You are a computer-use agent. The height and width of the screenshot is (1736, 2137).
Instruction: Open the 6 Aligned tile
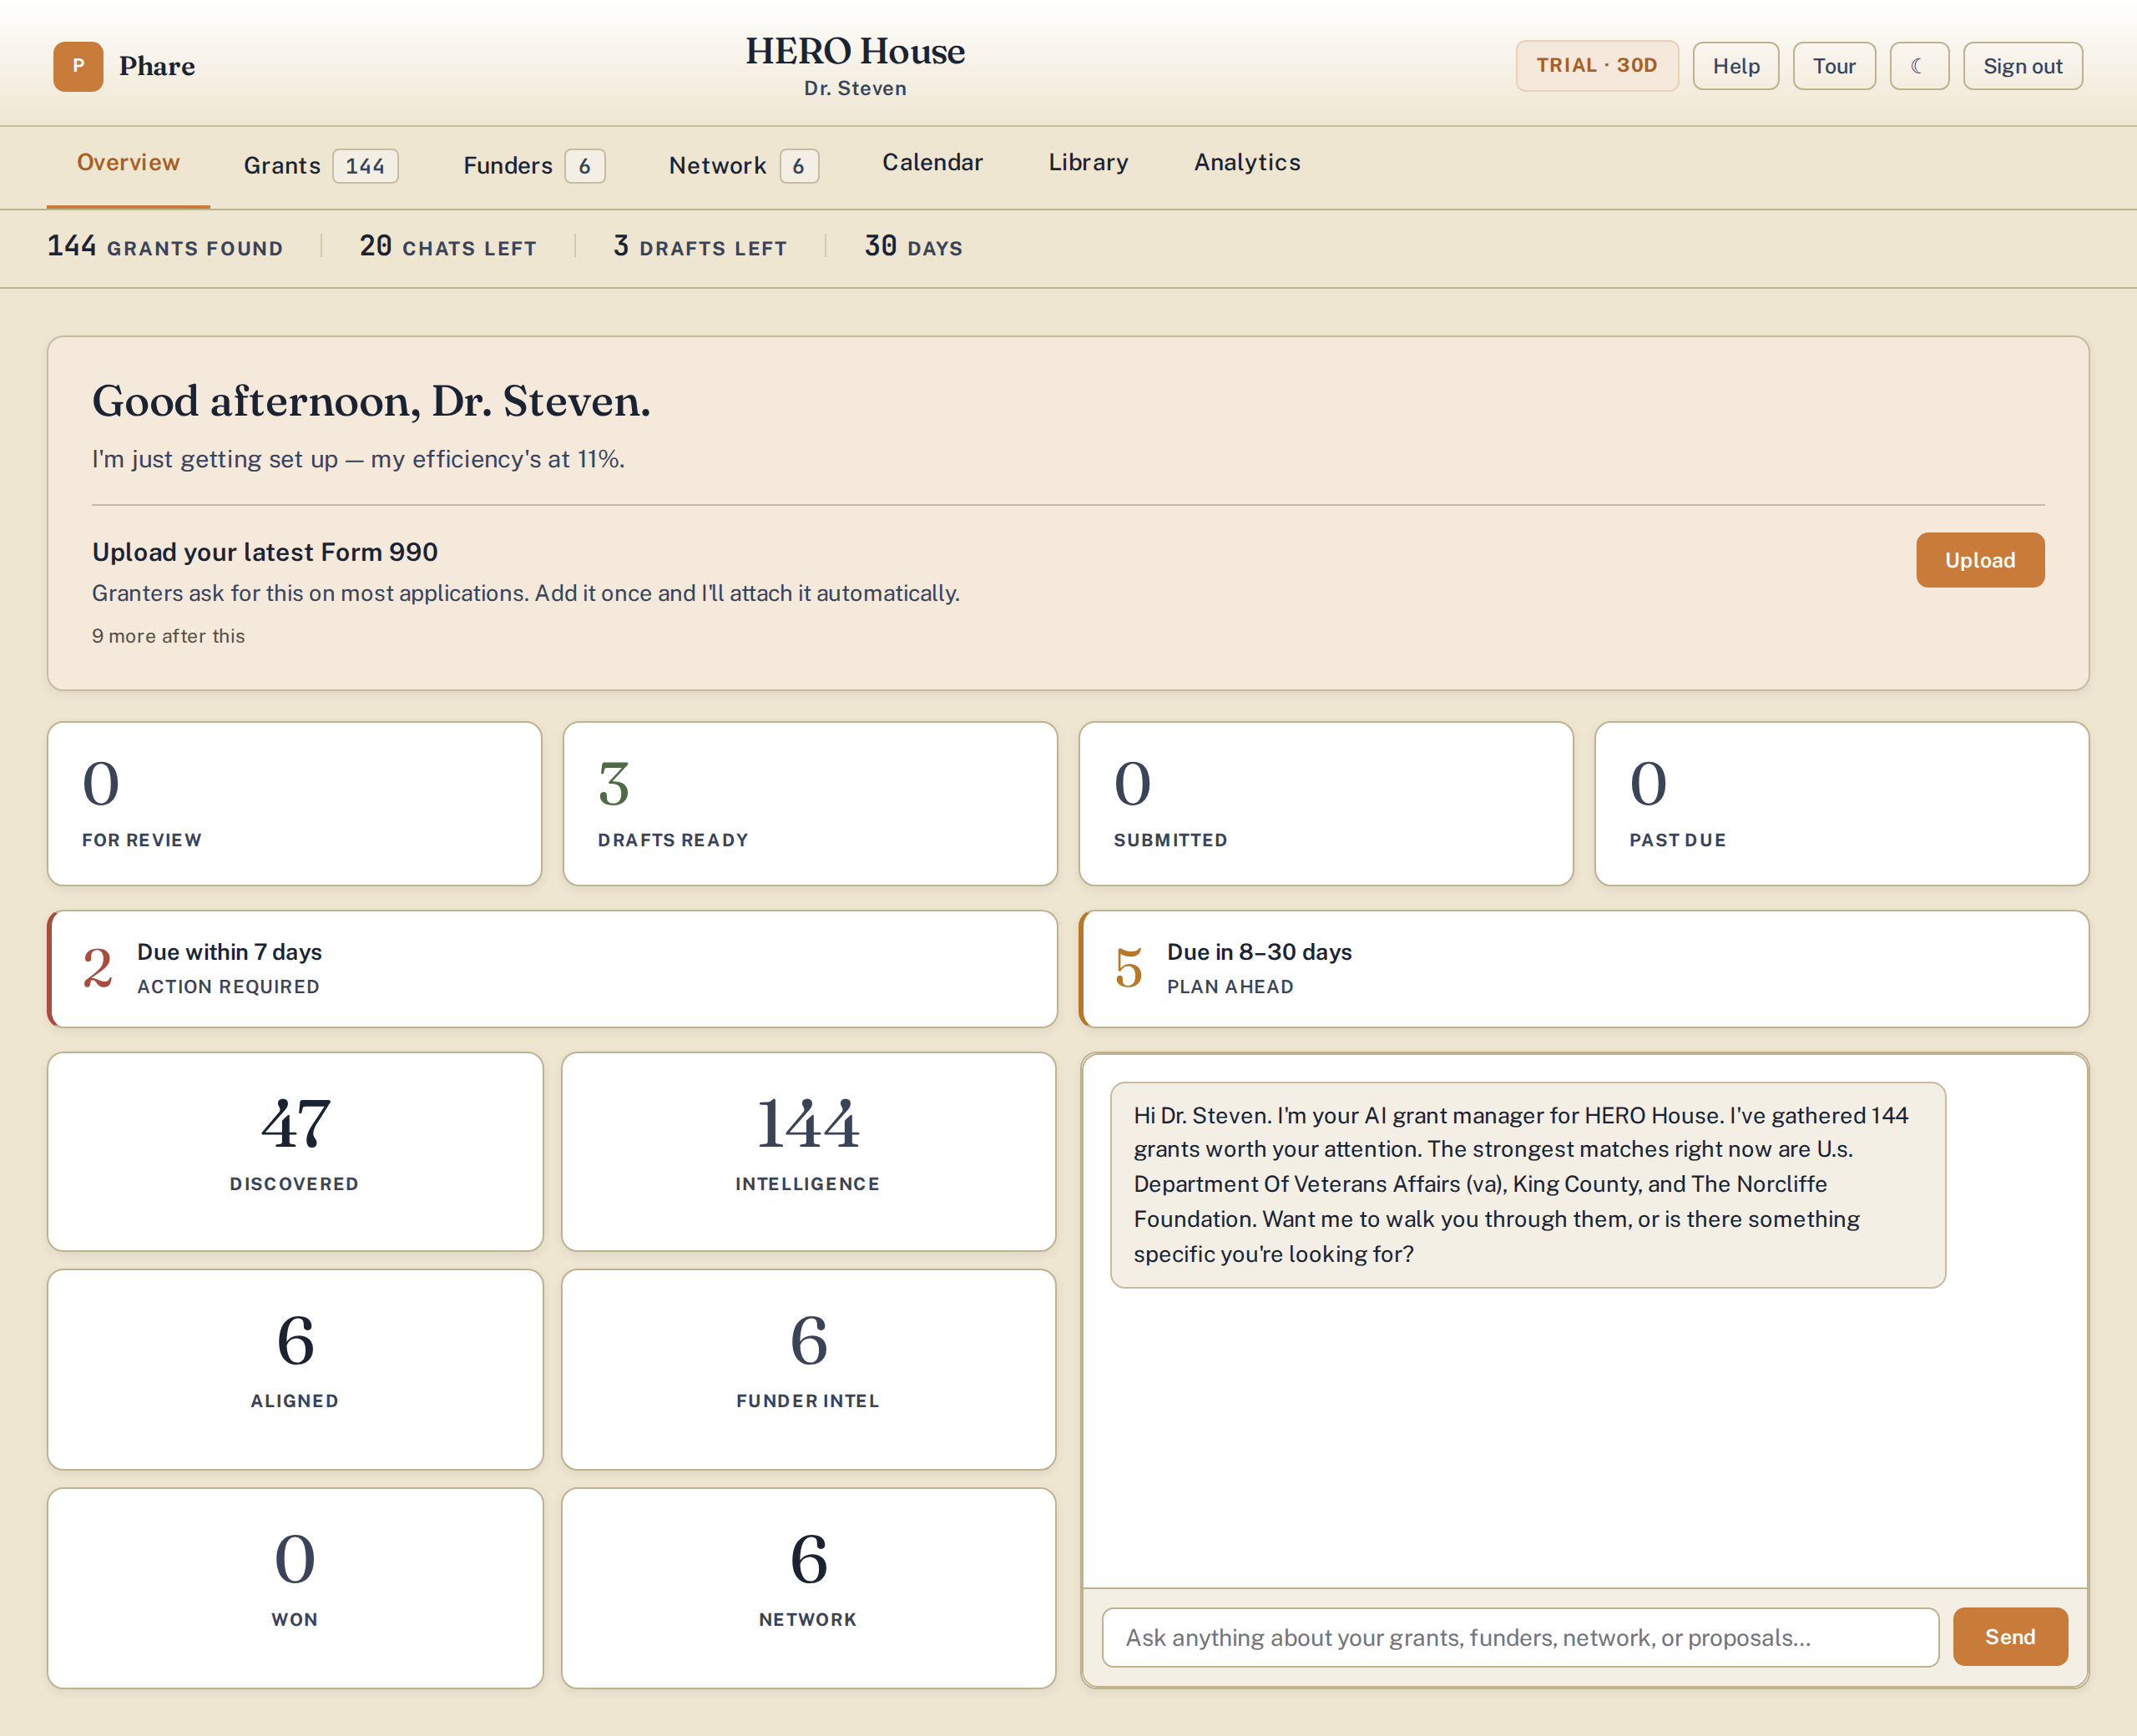coord(295,1369)
